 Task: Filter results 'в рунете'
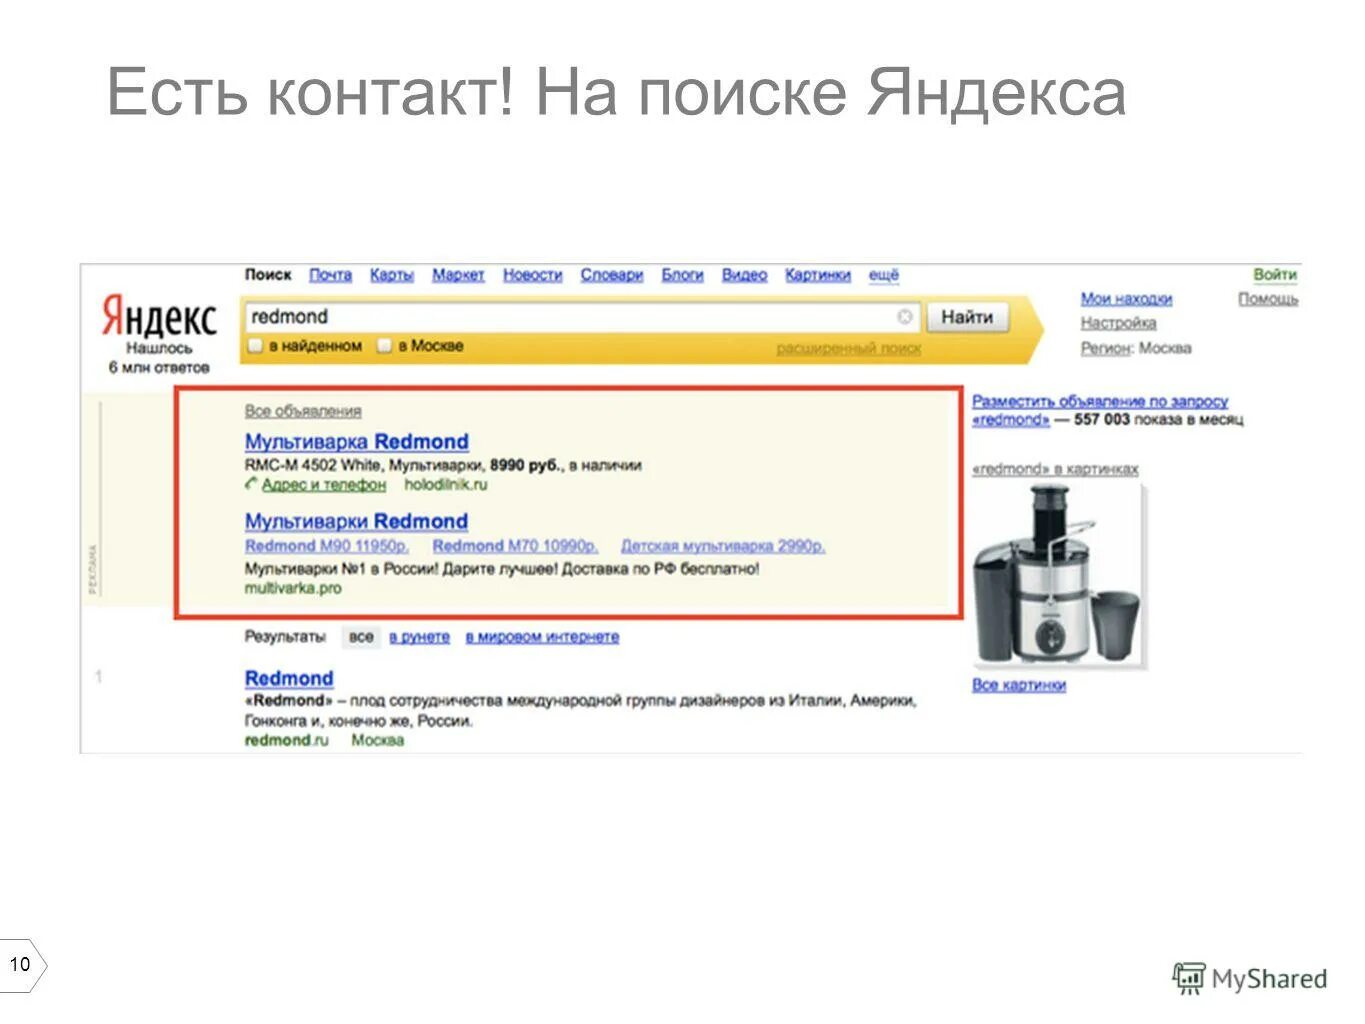pyautogui.click(x=419, y=637)
